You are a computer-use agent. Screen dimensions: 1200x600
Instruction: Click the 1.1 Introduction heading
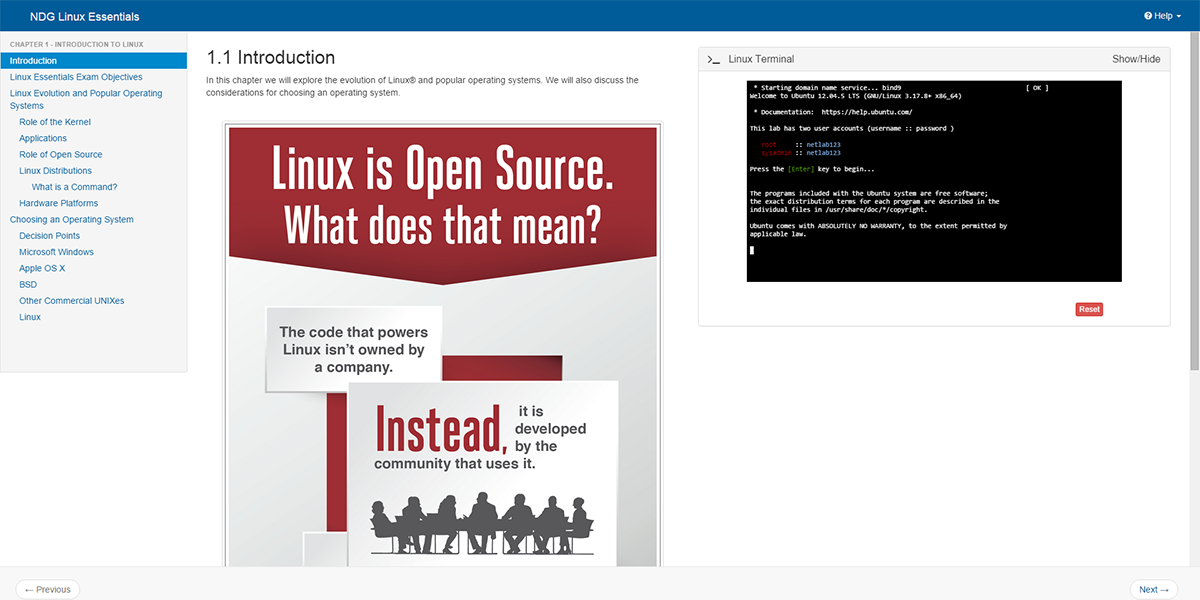pos(270,57)
